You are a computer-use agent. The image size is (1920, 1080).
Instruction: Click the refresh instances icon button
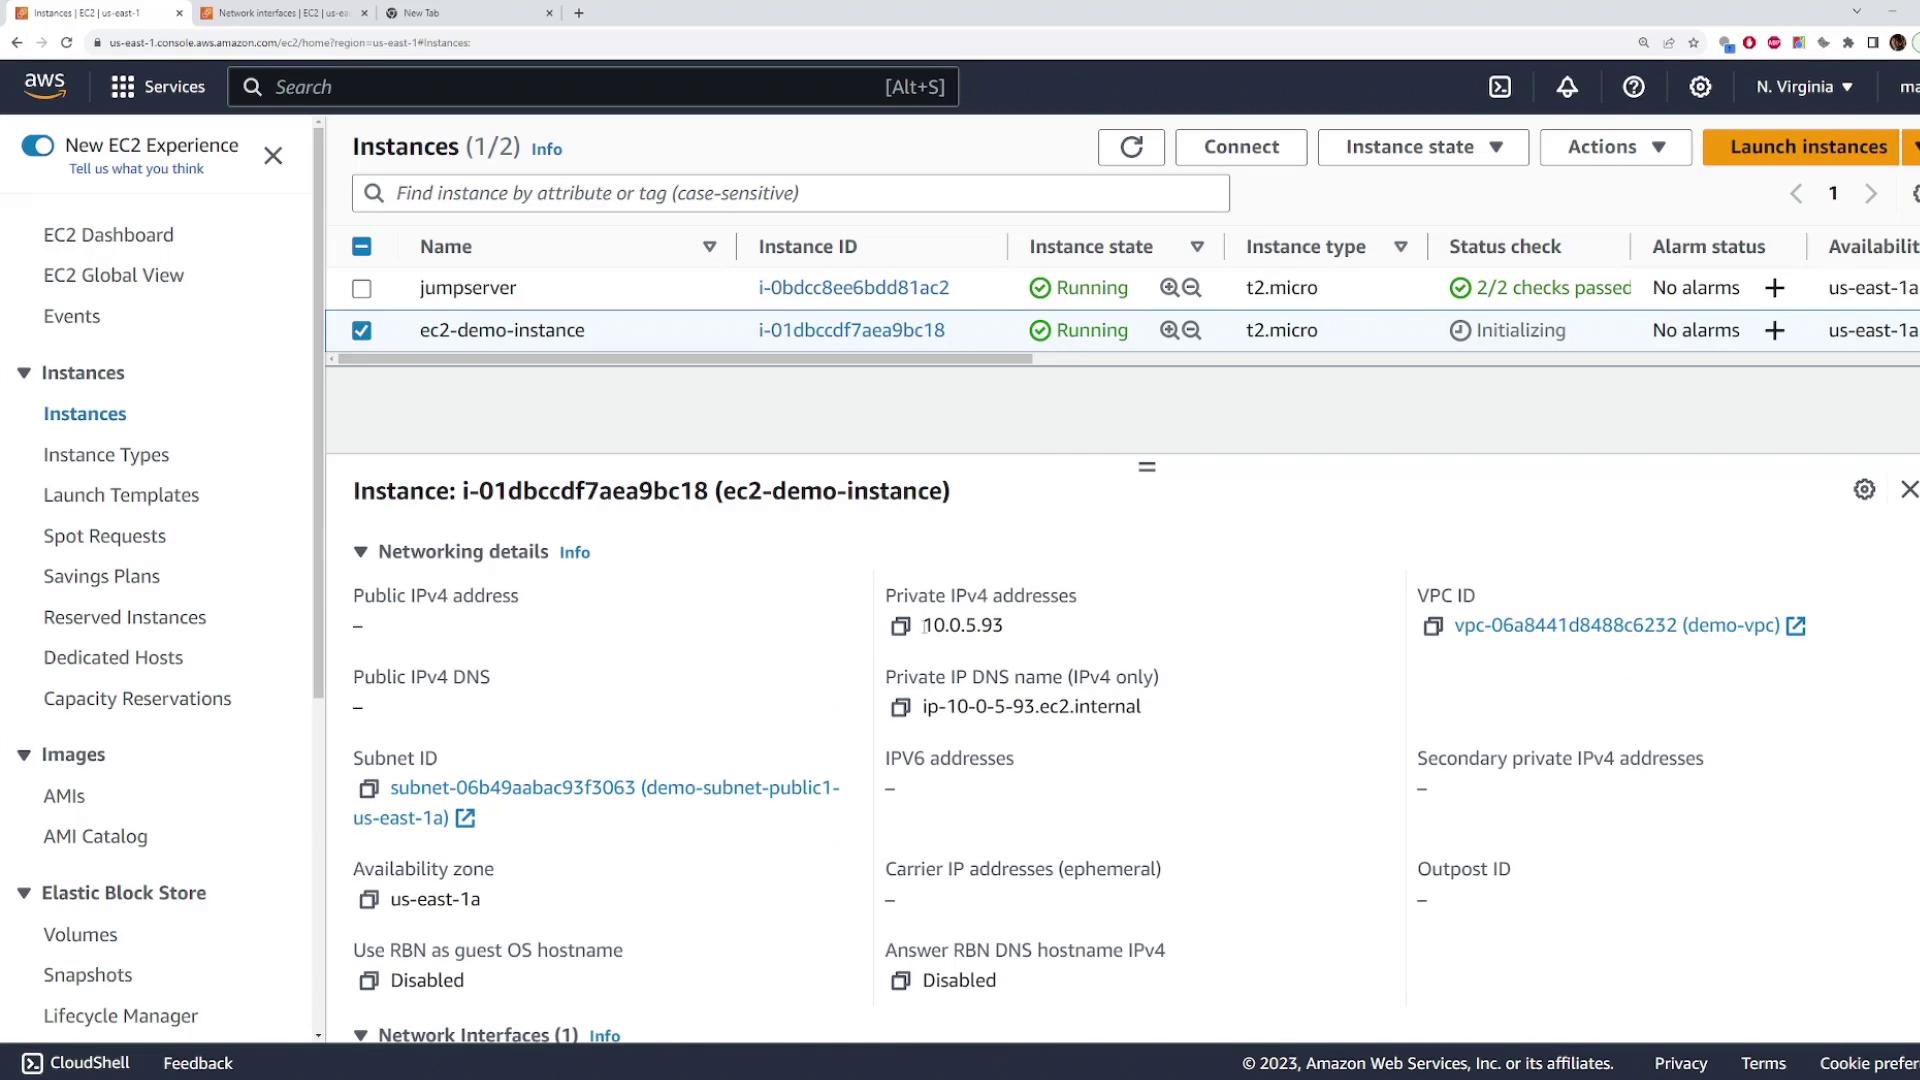[x=1131, y=147]
